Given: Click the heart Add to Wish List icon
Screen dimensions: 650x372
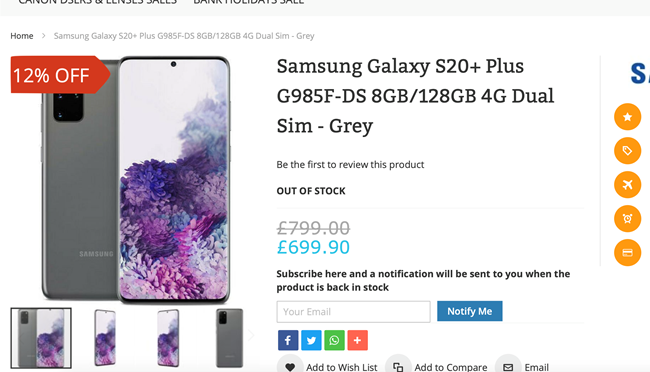Looking at the screenshot, I should 290,366.
